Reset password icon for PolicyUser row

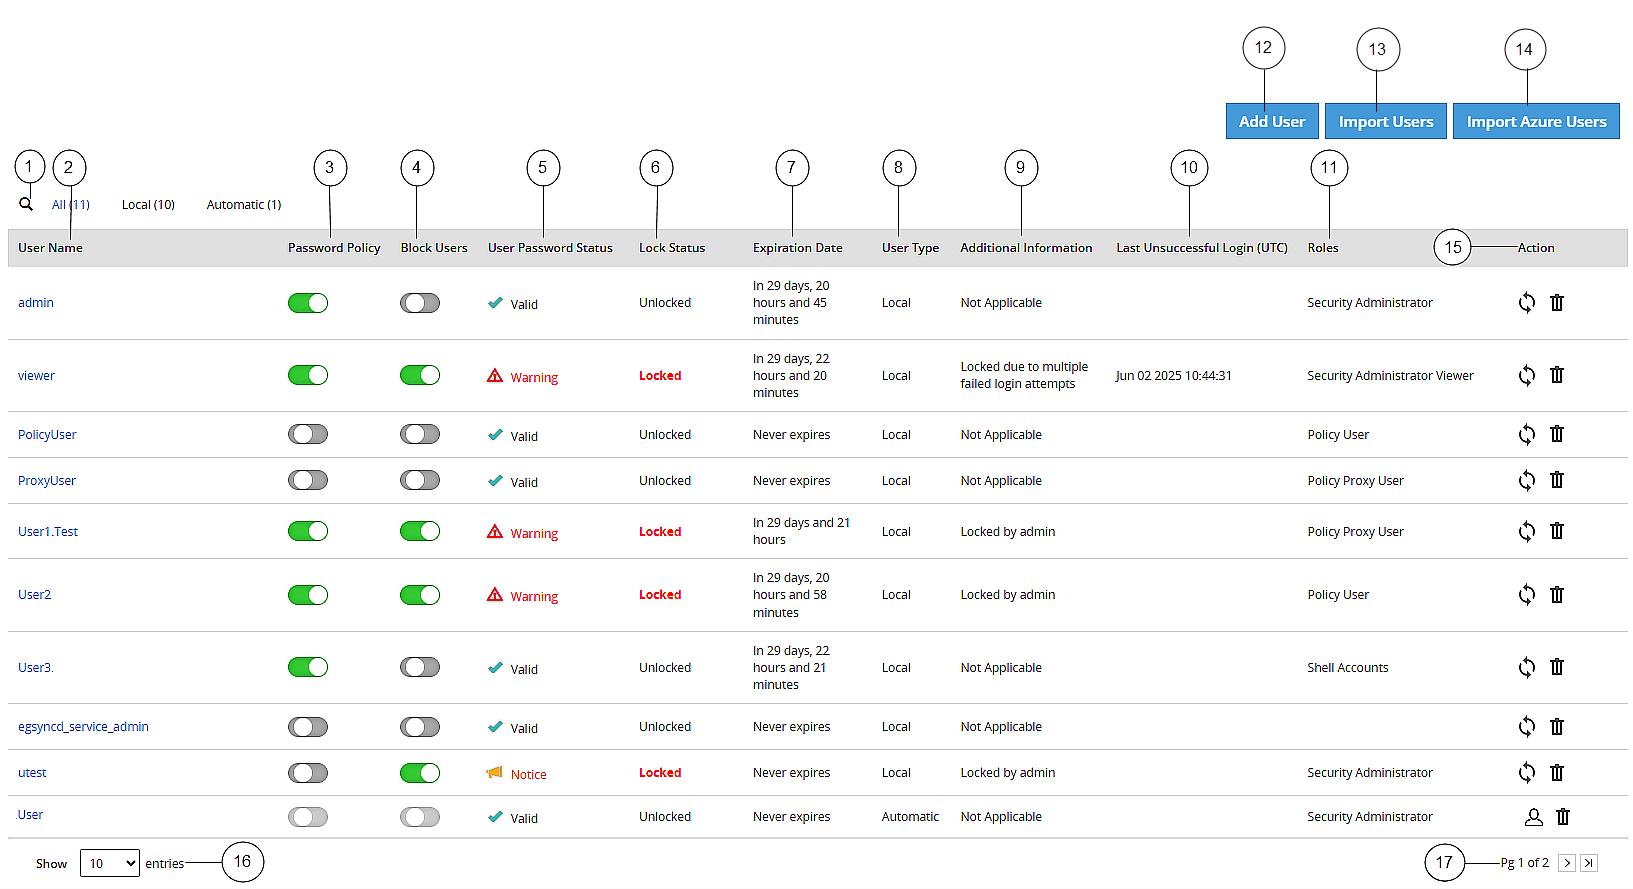[x=1526, y=434]
